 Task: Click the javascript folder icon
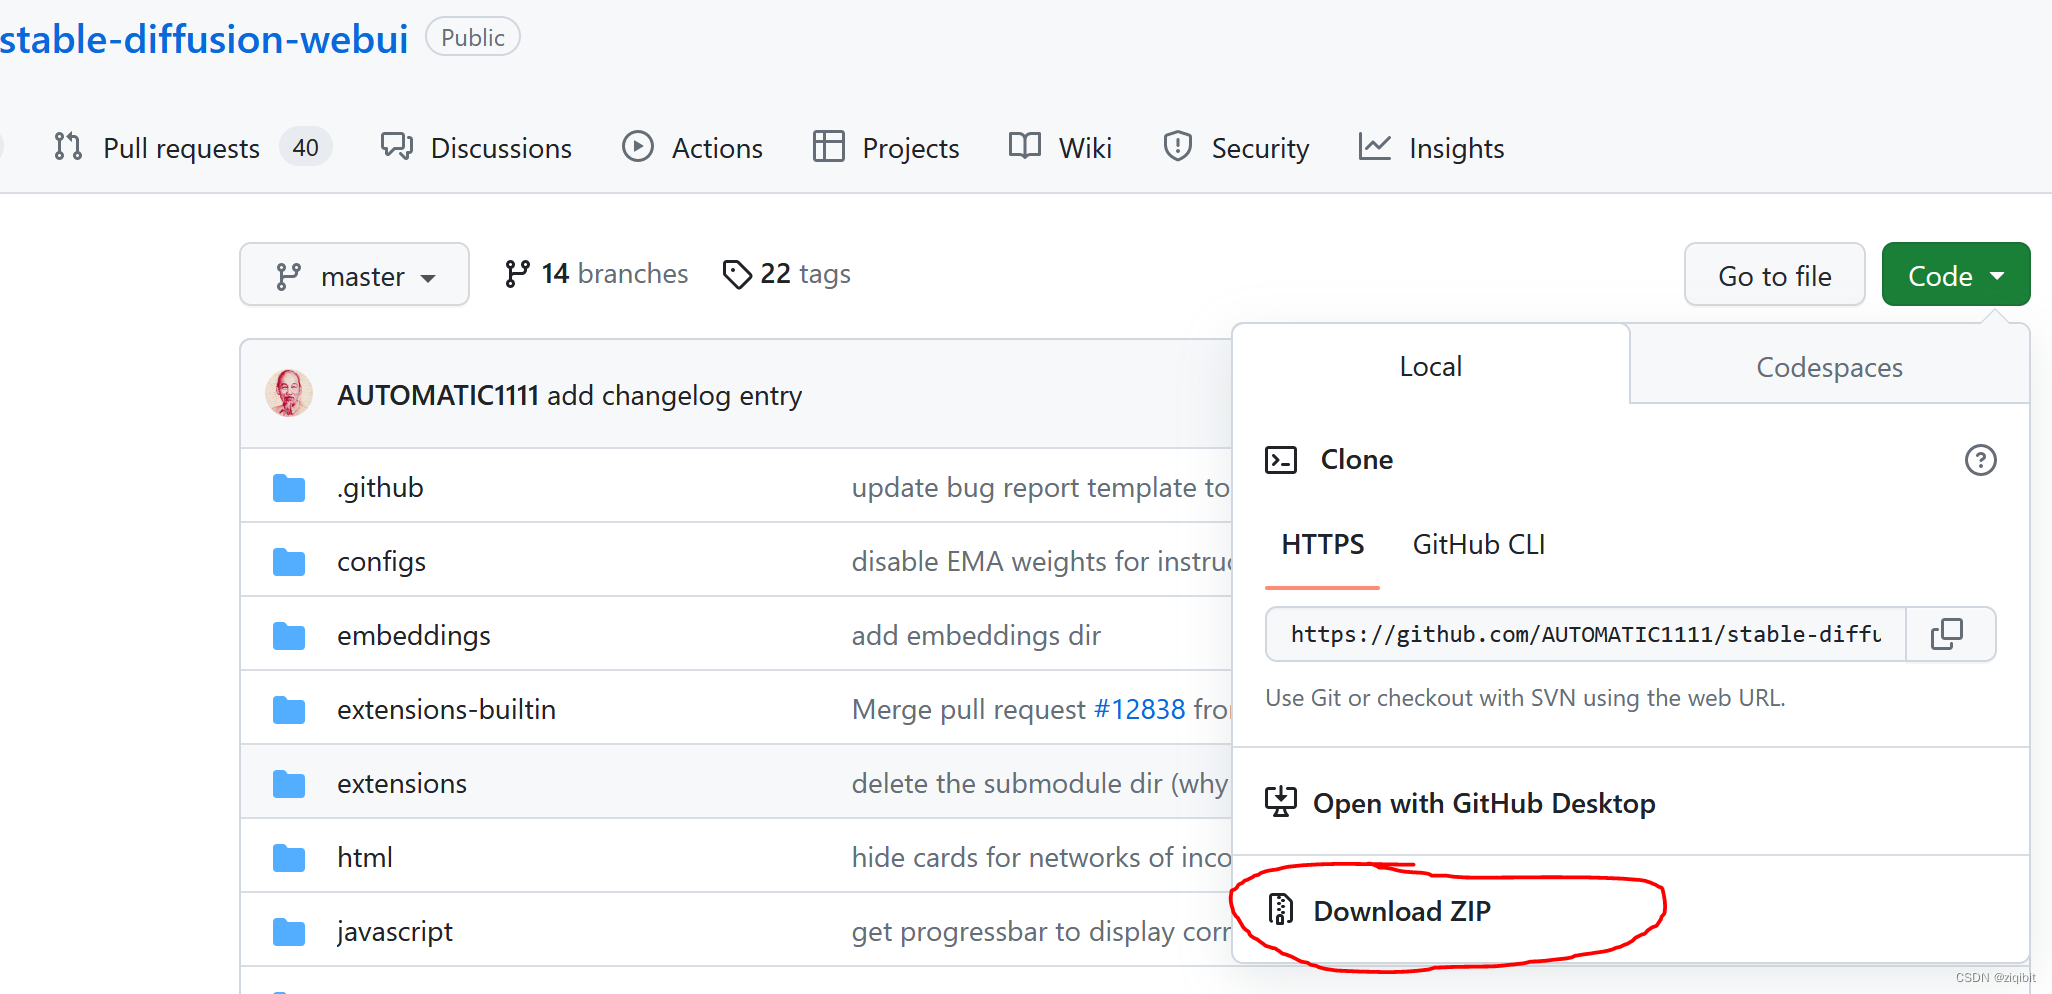[289, 932]
